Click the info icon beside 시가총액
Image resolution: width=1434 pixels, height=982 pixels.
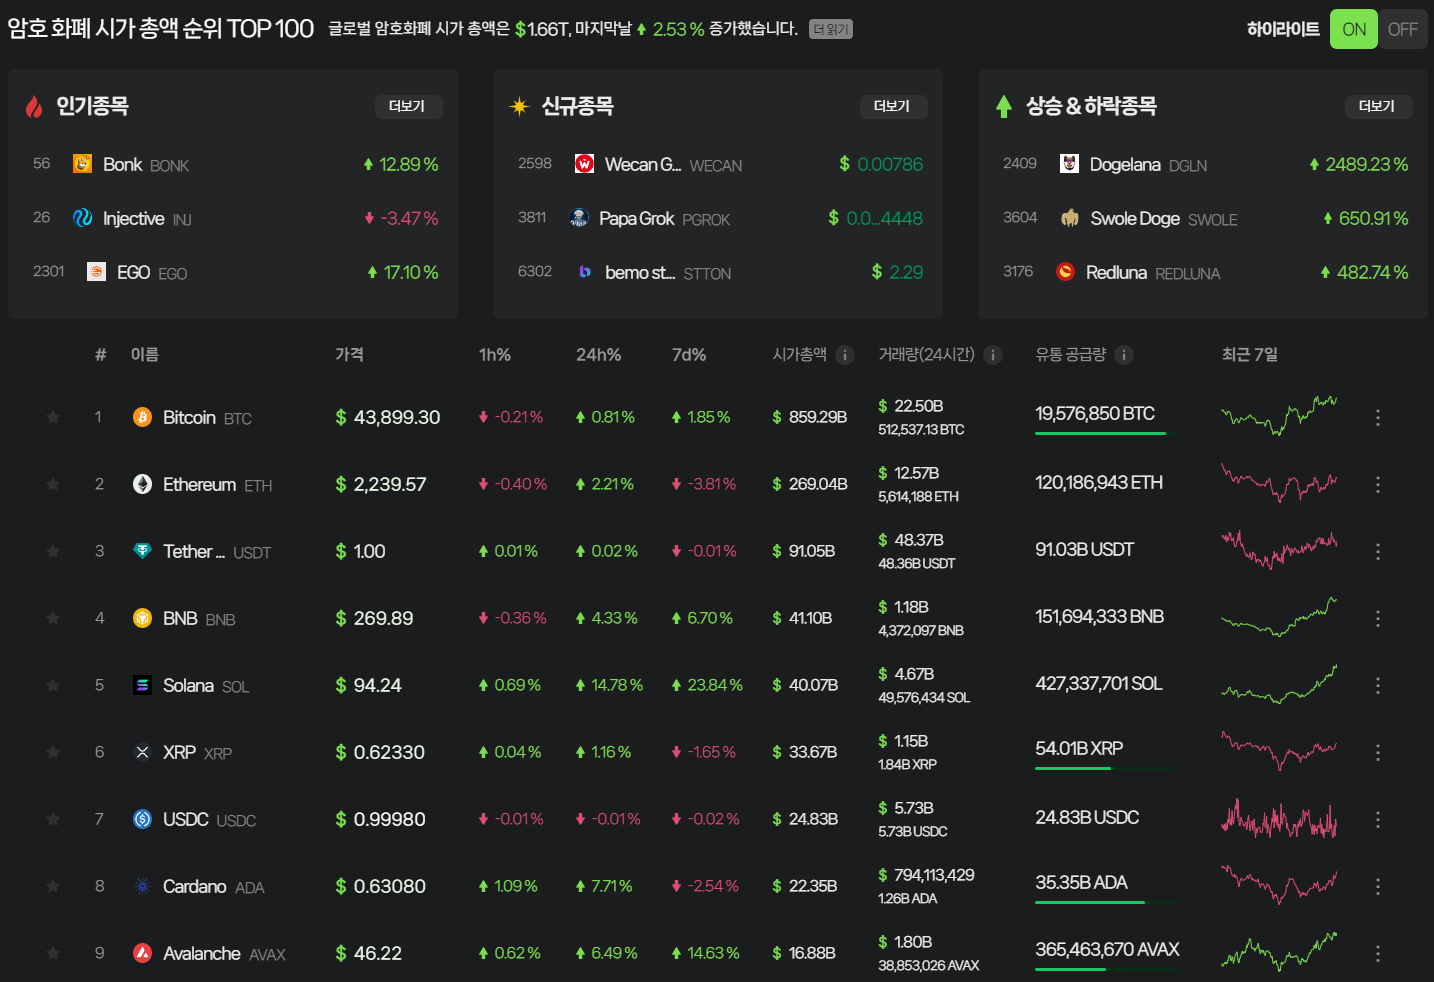click(x=845, y=355)
